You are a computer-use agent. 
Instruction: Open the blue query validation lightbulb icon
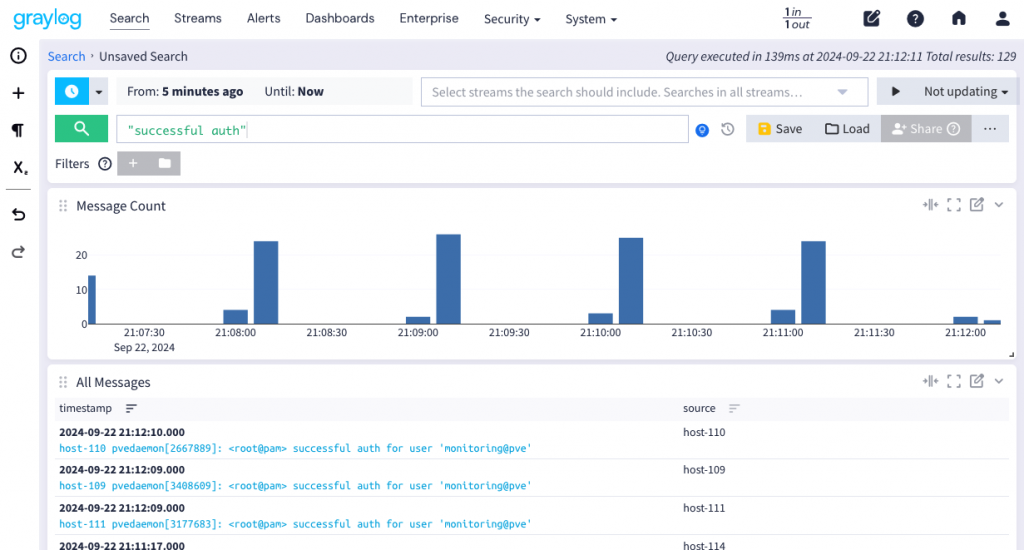pyautogui.click(x=702, y=130)
